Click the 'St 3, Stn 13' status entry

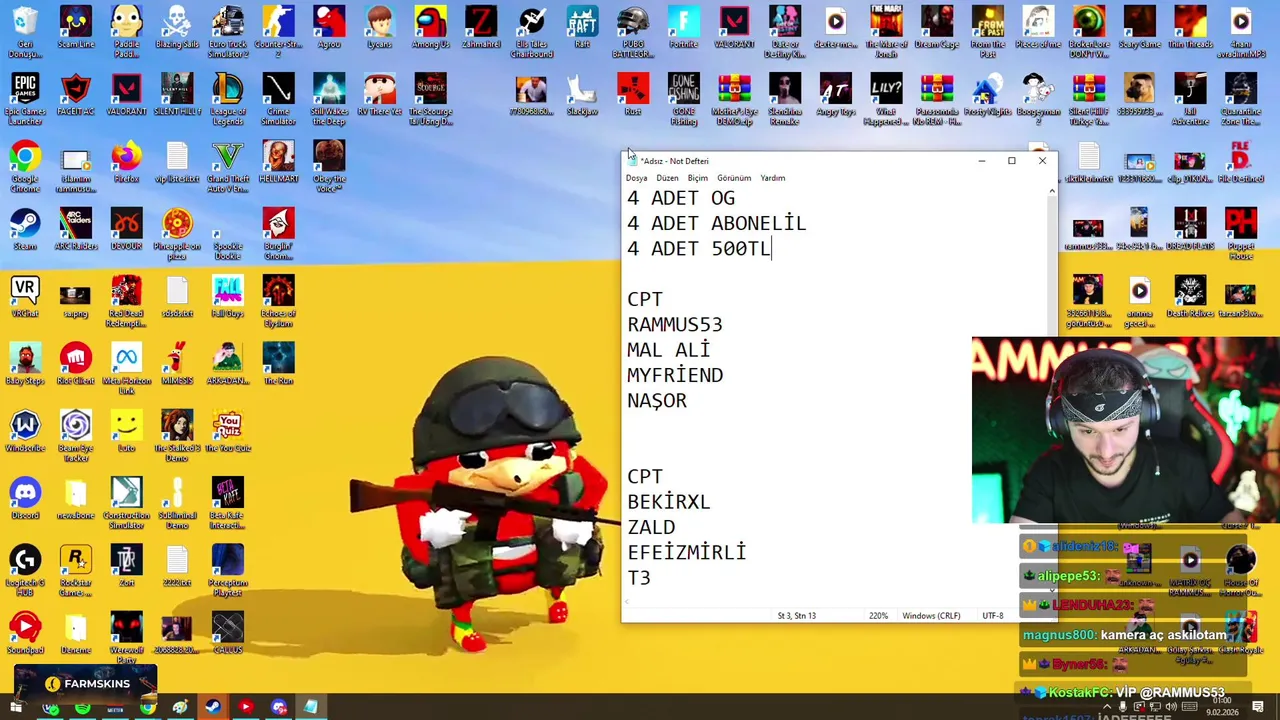tap(797, 616)
